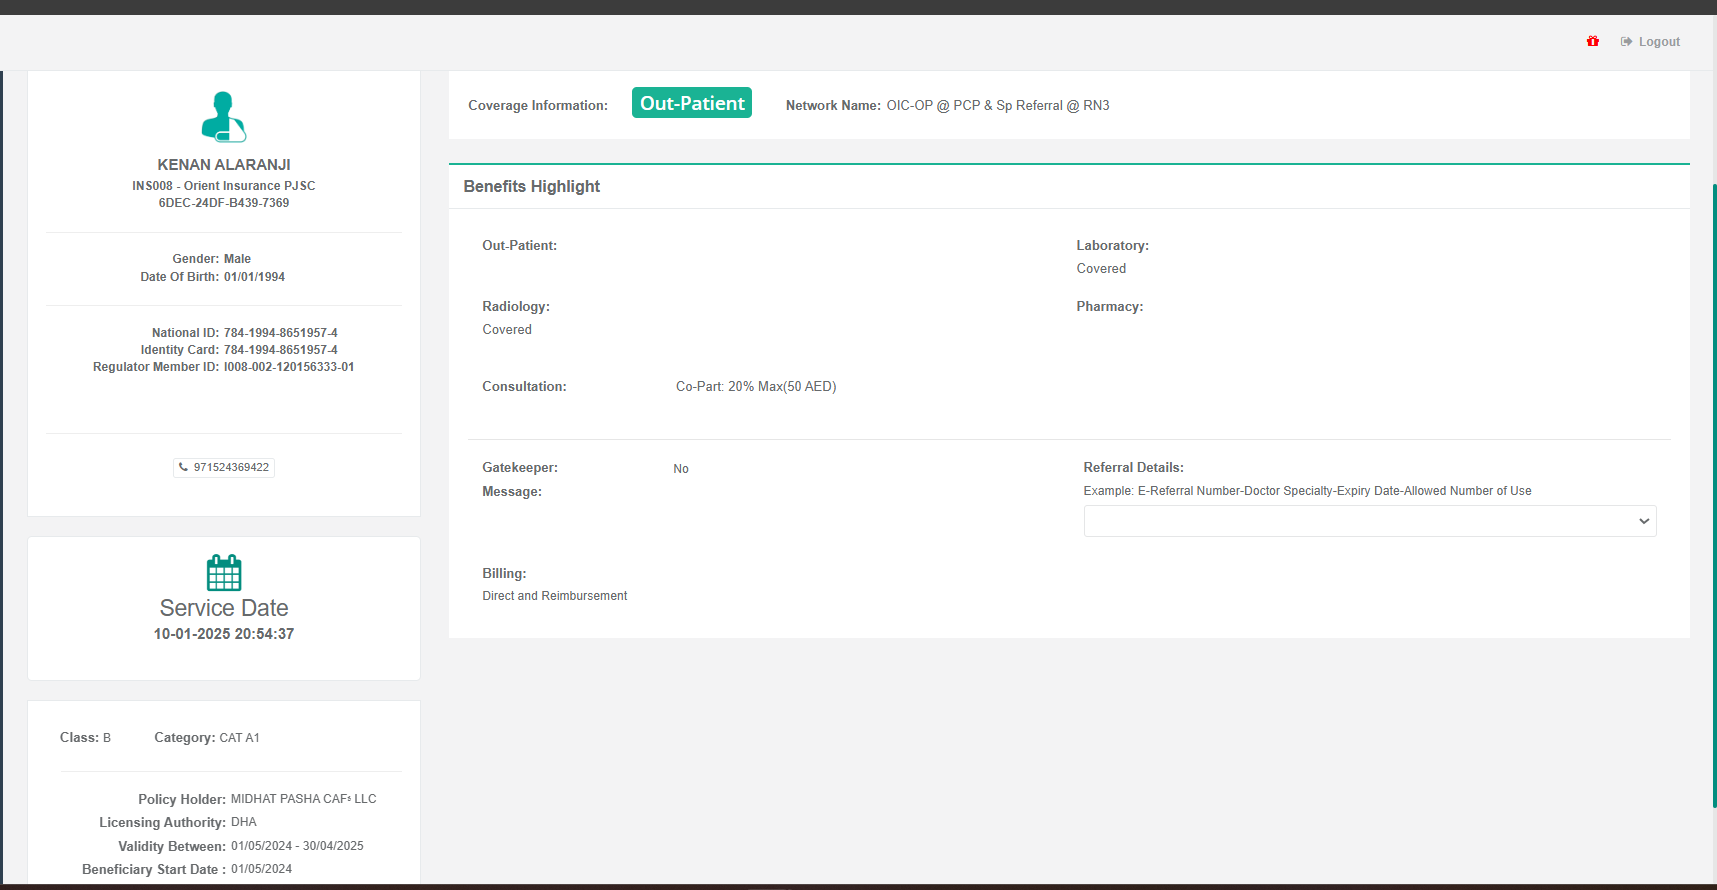Log out using the Logout link
Screen dimensions: 1717x890
(1658, 42)
